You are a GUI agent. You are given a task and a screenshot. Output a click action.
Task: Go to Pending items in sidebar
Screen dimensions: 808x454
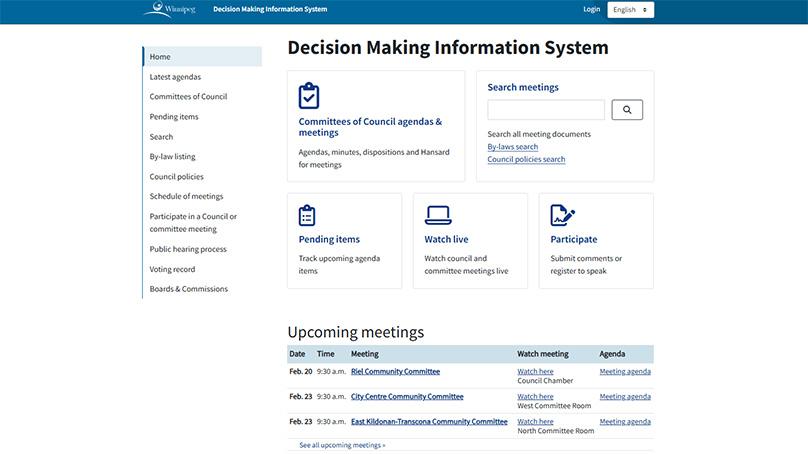tap(174, 116)
